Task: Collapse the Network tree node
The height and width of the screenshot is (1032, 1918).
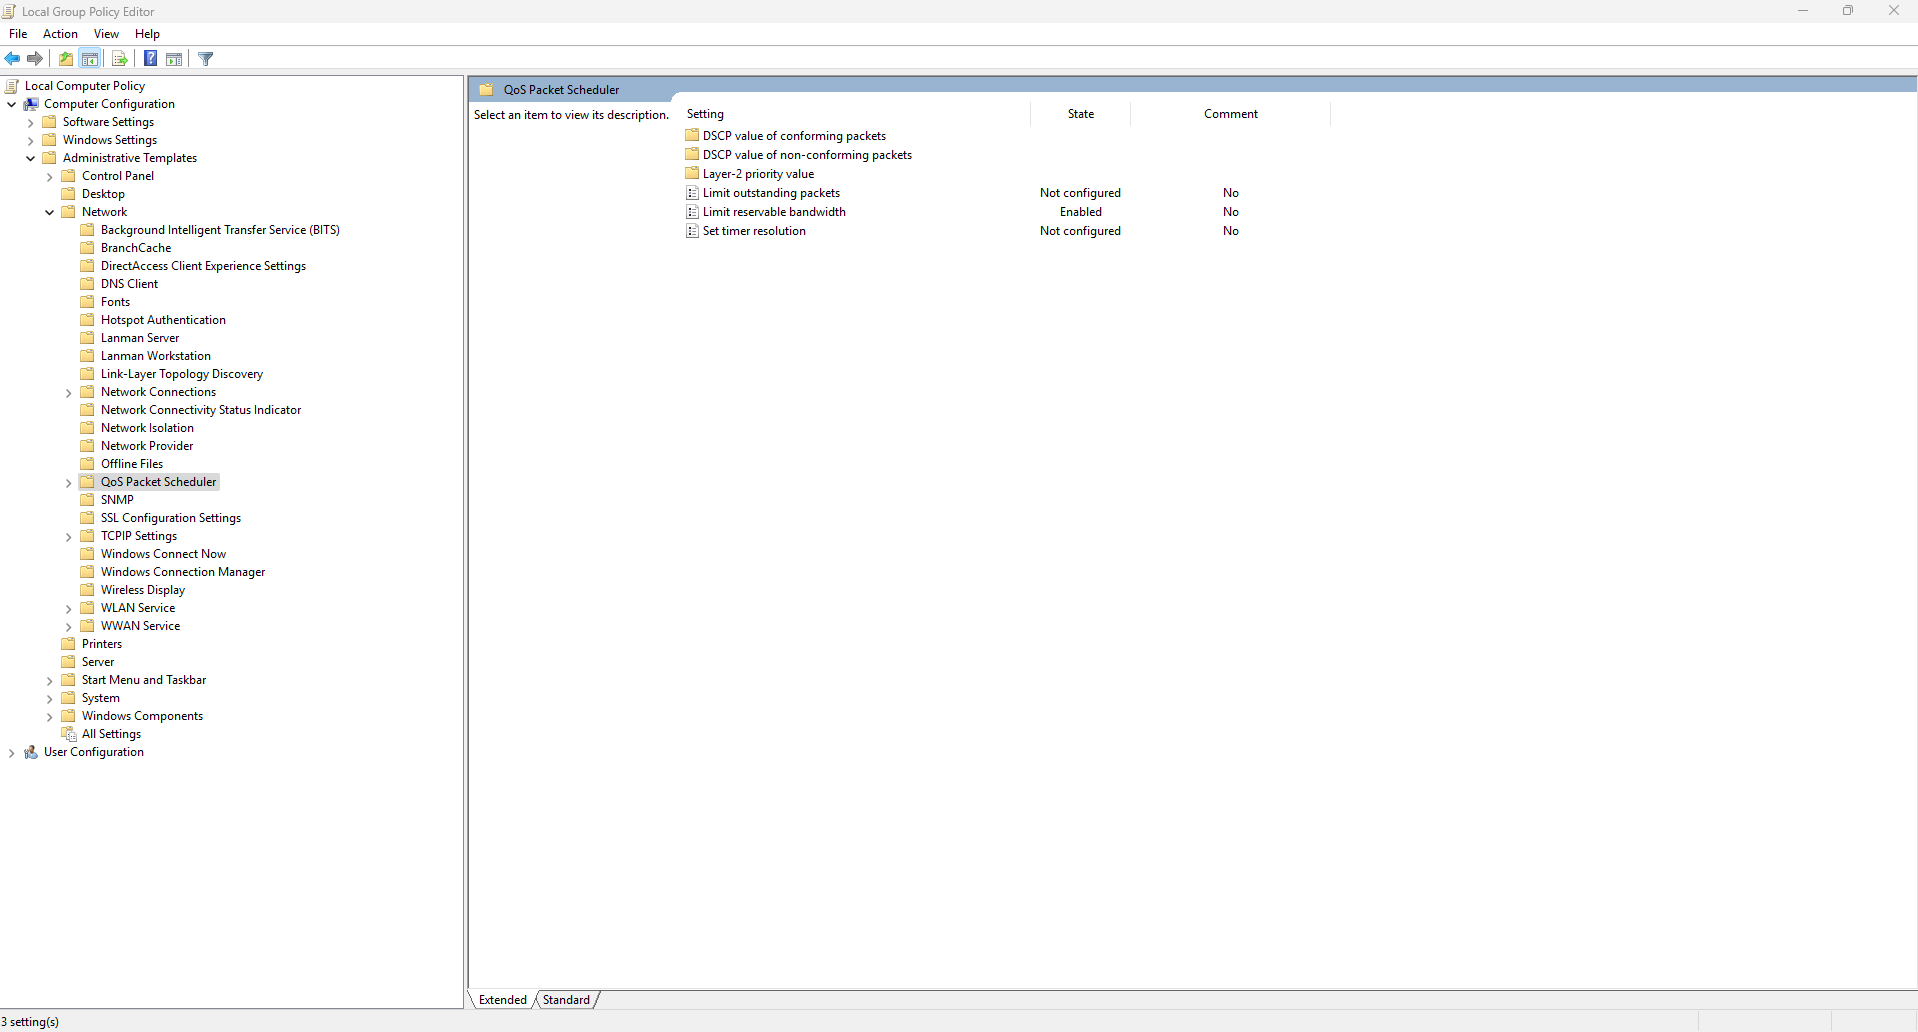Action: point(50,212)
